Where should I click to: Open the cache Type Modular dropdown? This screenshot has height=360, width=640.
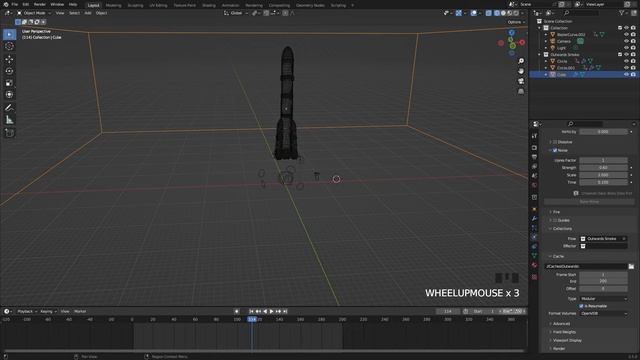click(603, 299)
